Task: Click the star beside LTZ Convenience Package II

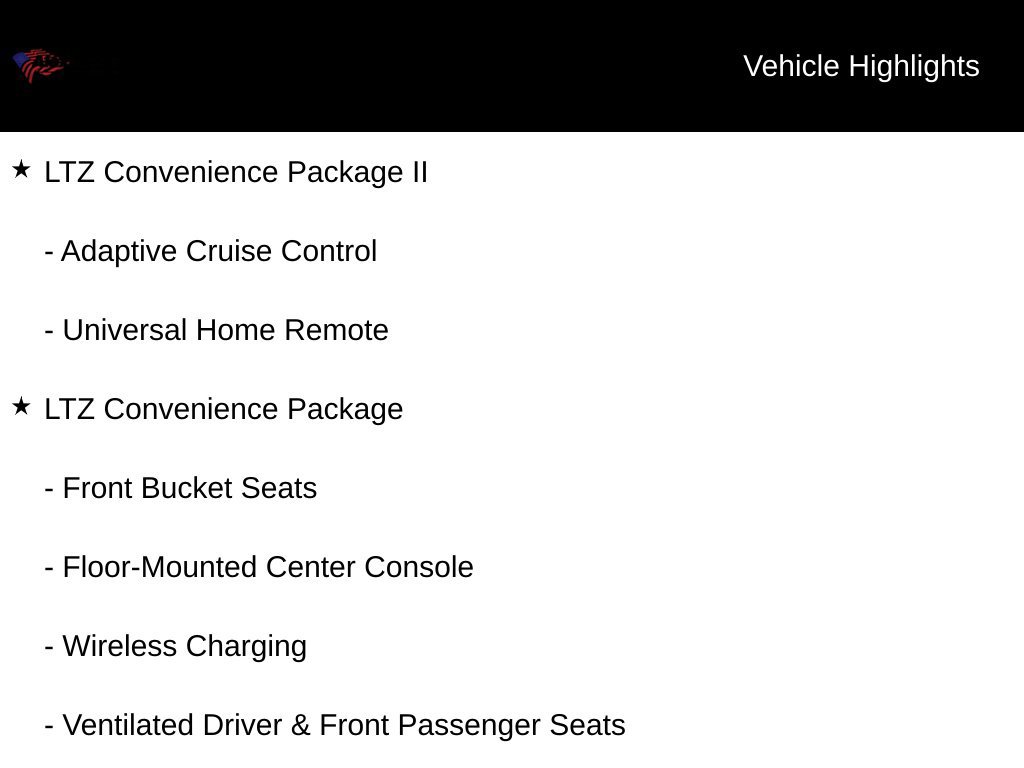Action: 22,170
